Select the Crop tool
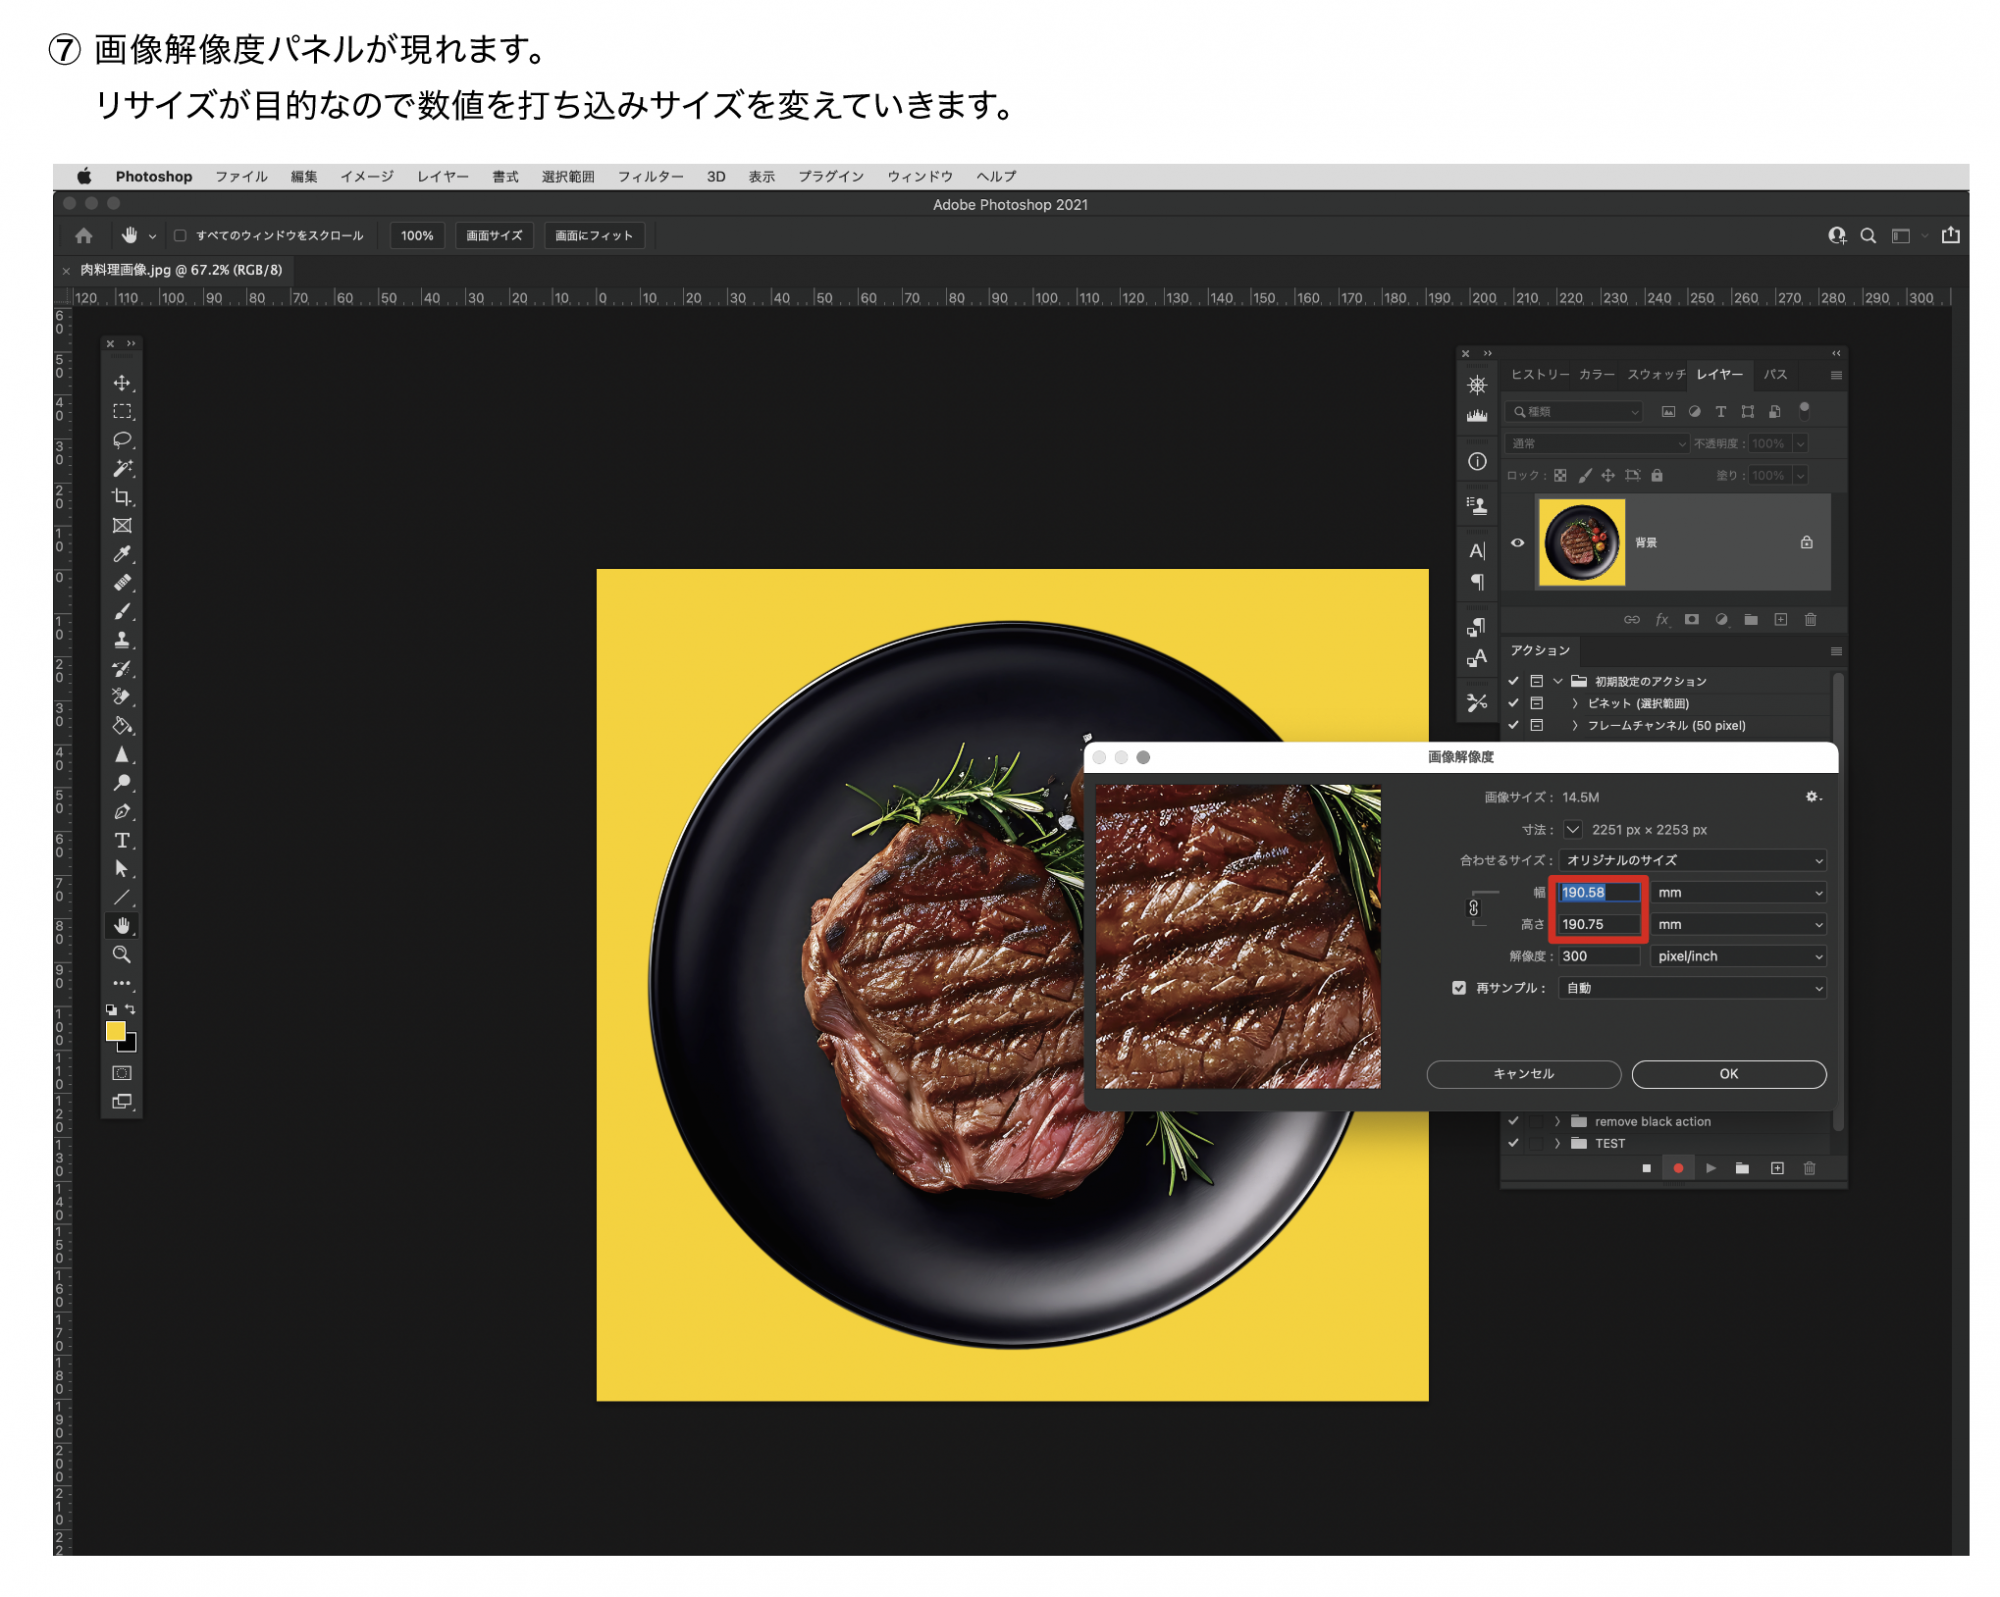The height and width of the screenshot is (1597, 2000). point(122,497)
